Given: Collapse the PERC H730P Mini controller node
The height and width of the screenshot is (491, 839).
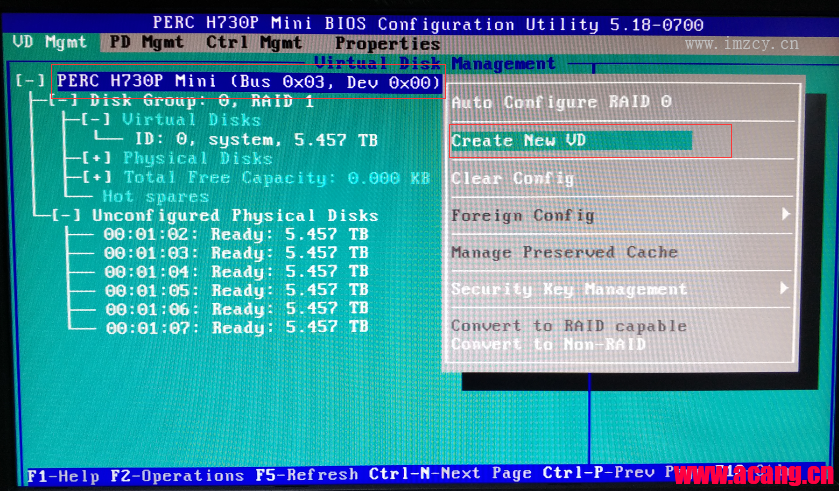Looking at the screenshot, I should [x=30, y=81].
